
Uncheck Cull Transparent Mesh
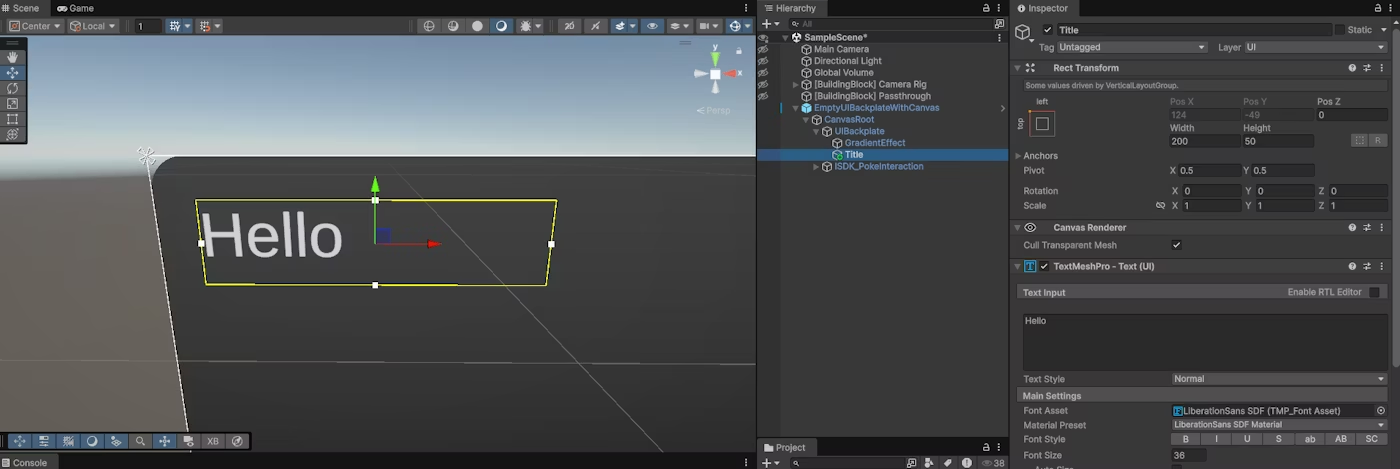click(x=1176, y=245)
